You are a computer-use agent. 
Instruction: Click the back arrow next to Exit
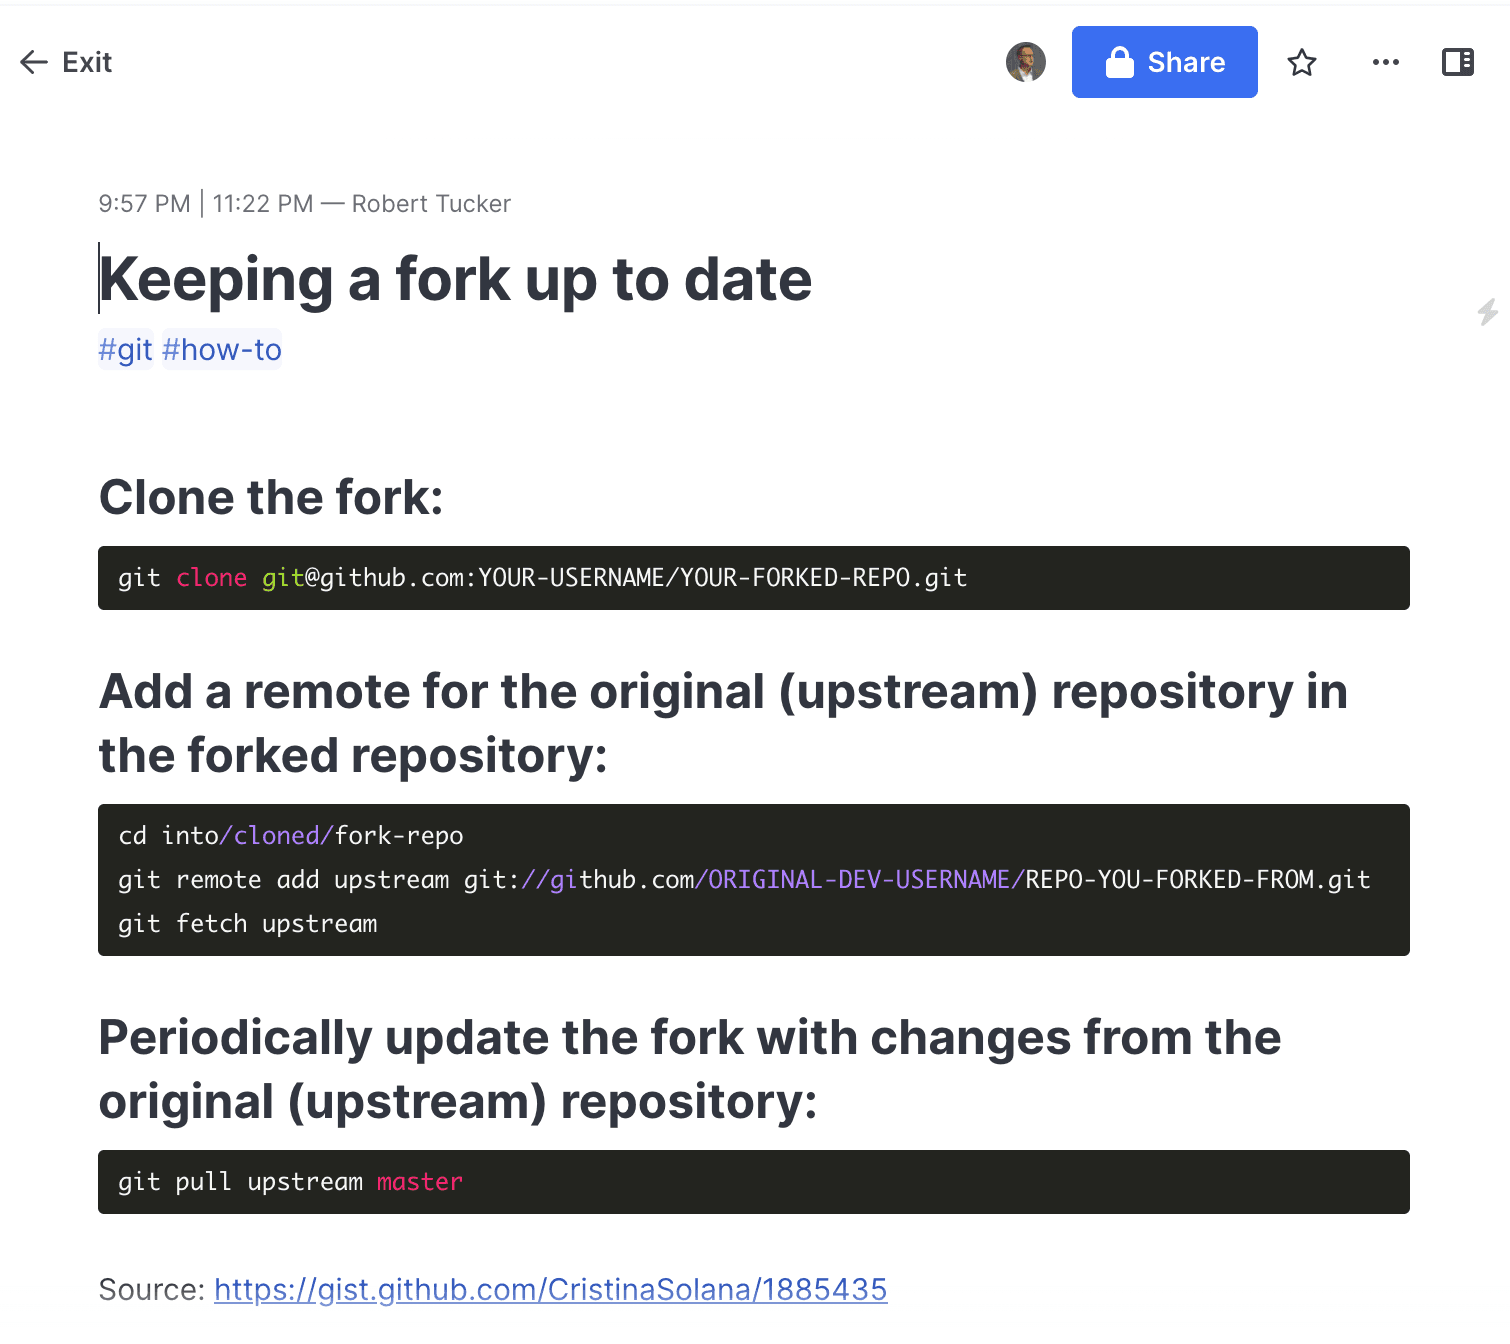coord(34,62)
